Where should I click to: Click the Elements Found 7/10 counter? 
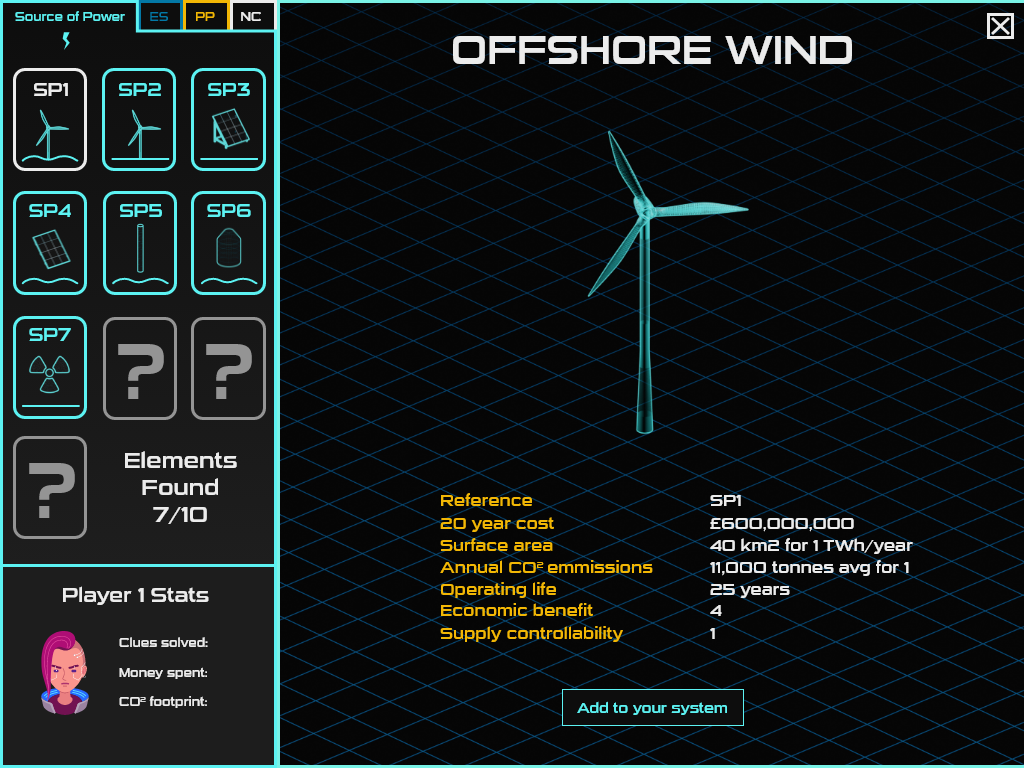click(180, 488)
